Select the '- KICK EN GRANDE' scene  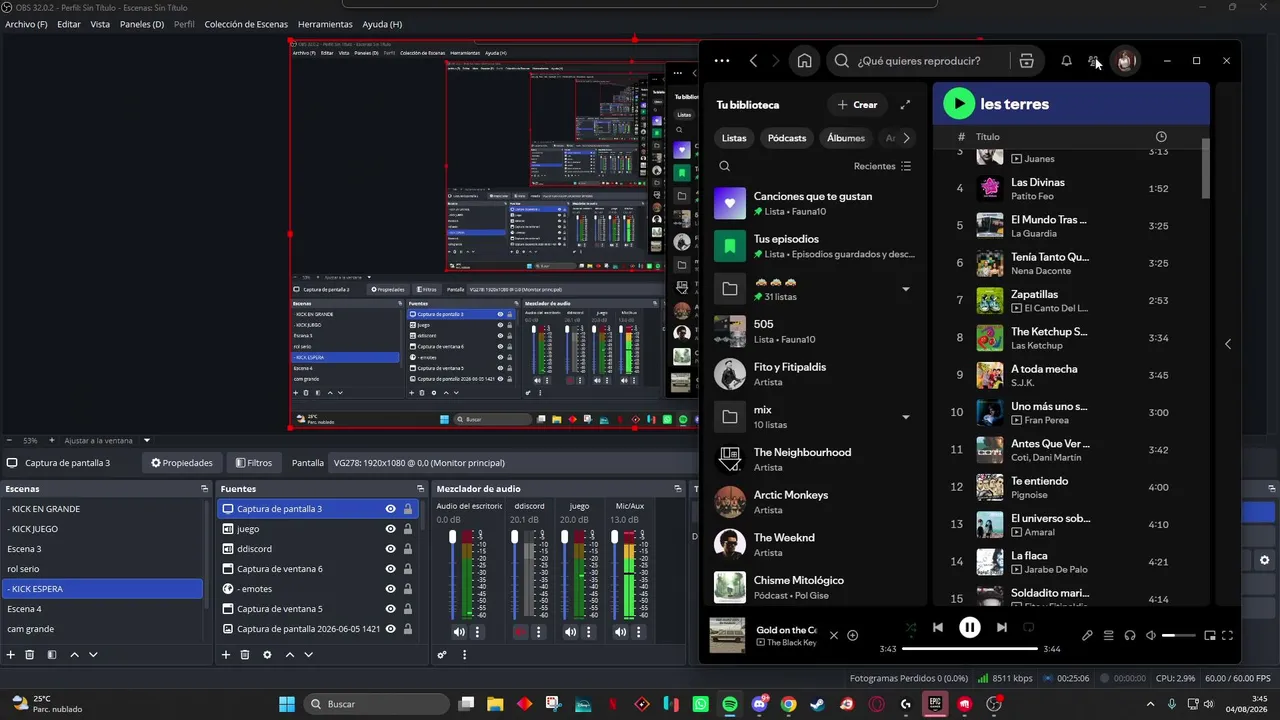101,509
